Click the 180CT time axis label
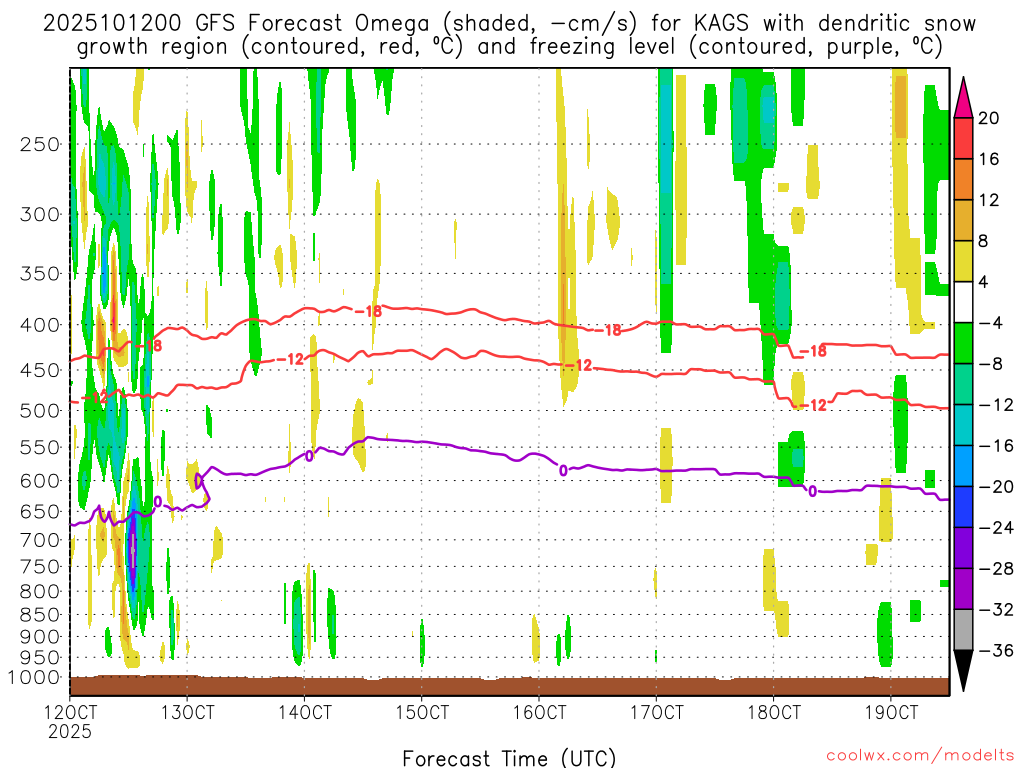The height and width of the screenshot is (768, 1024). pyautogui.click(x=773, y=712)
